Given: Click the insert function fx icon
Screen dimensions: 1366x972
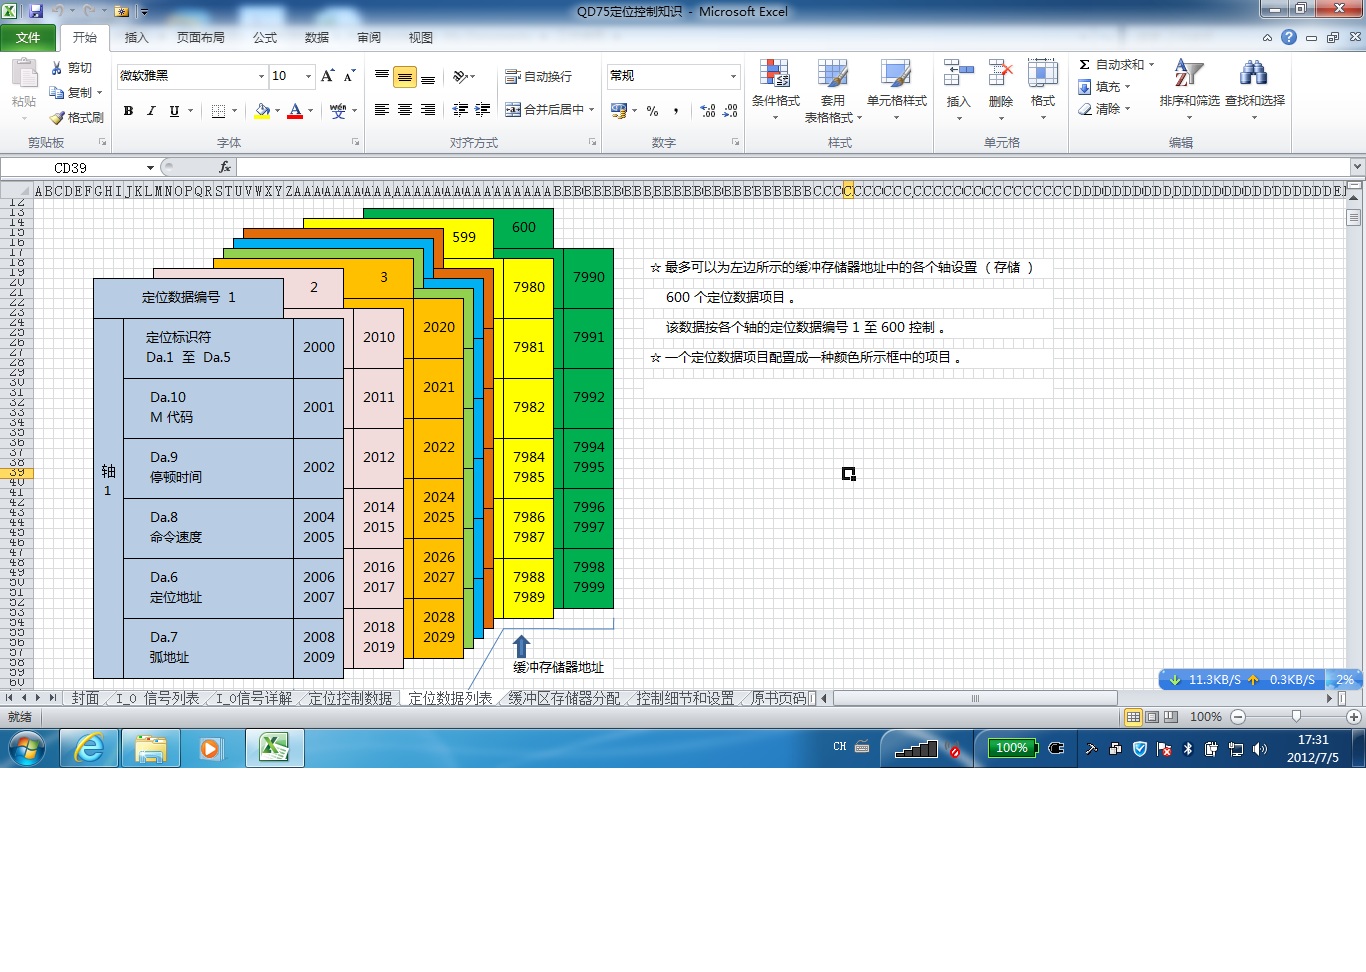Looking at the screenshot, I should click(225, 167).
